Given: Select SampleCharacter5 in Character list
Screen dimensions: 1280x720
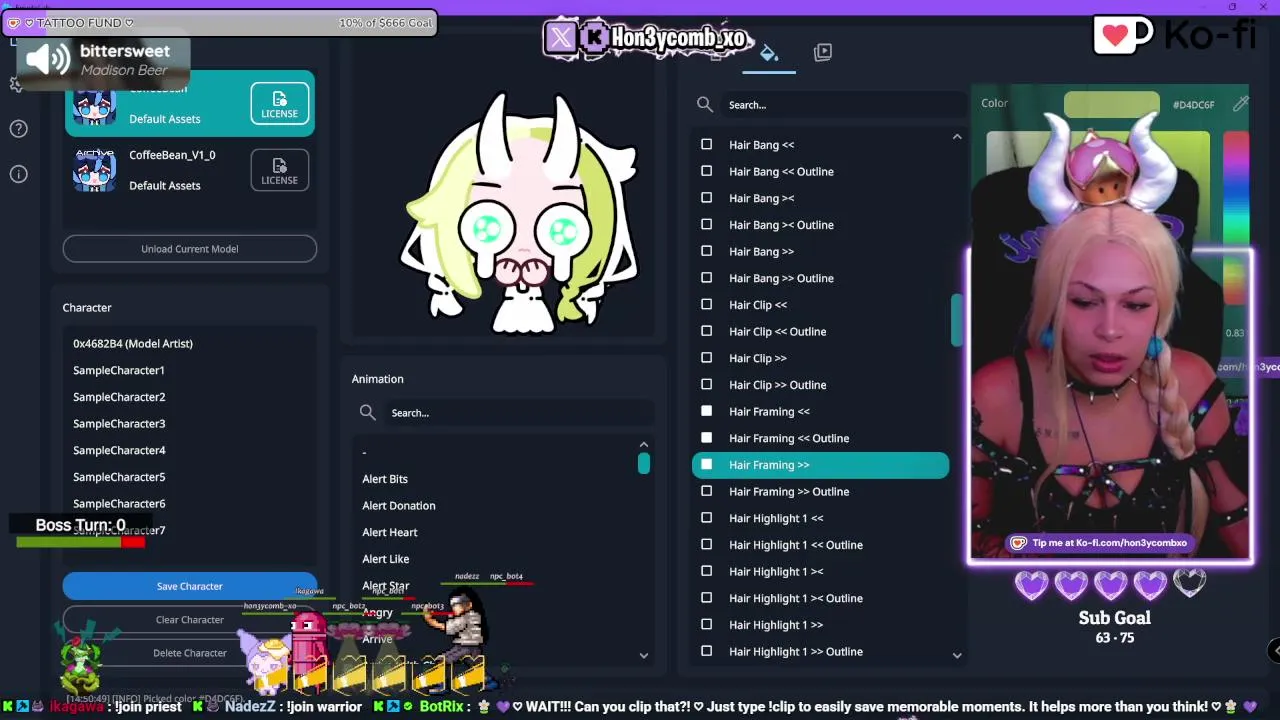Looking at the screenshot, I should [x=119, y=477].
